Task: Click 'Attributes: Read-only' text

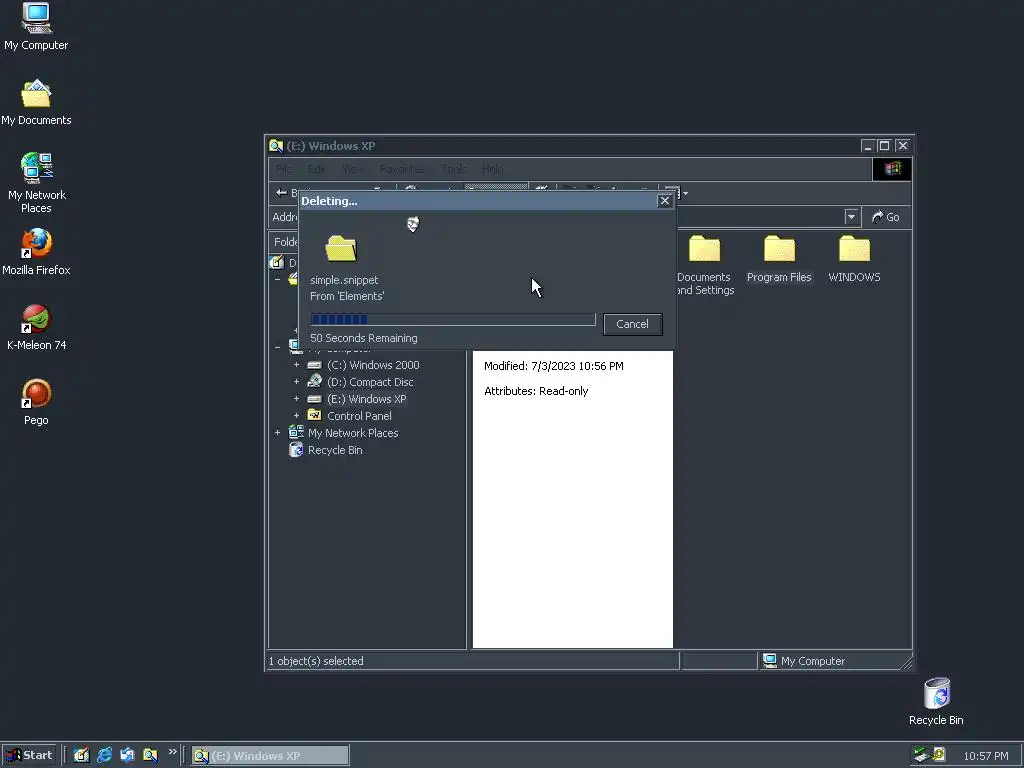Action: point(536,391)
